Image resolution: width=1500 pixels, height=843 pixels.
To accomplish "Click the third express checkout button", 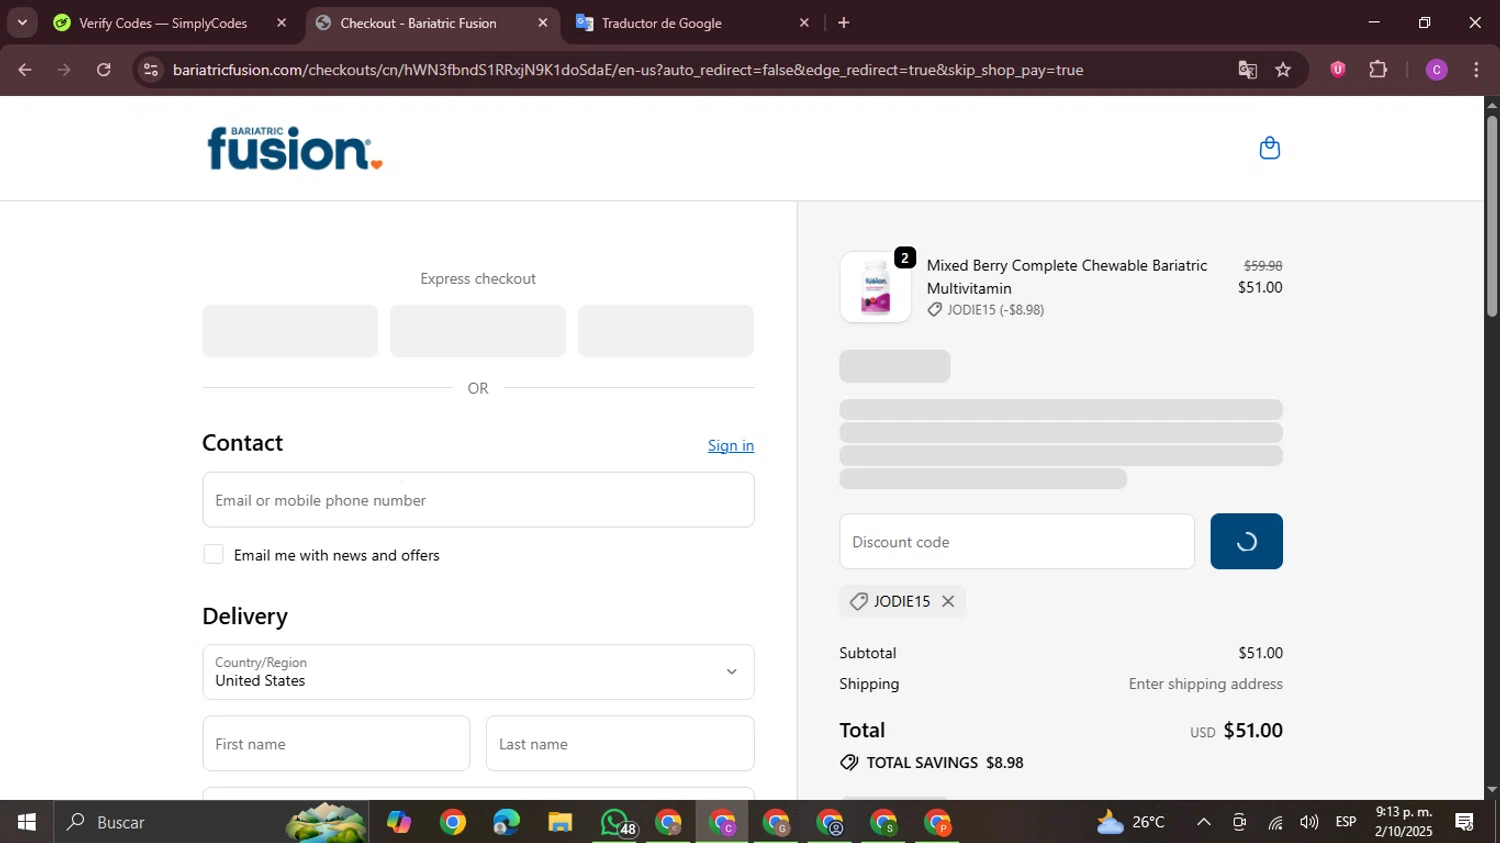I will pos(666,331).
